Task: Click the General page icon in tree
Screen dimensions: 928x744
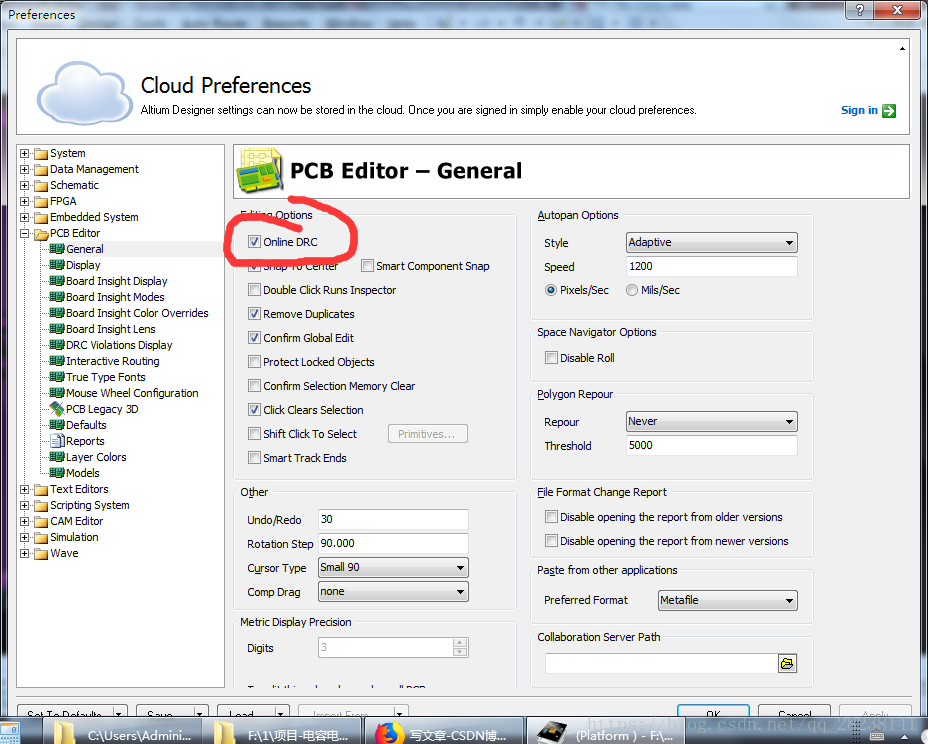Action: [57, 249]
